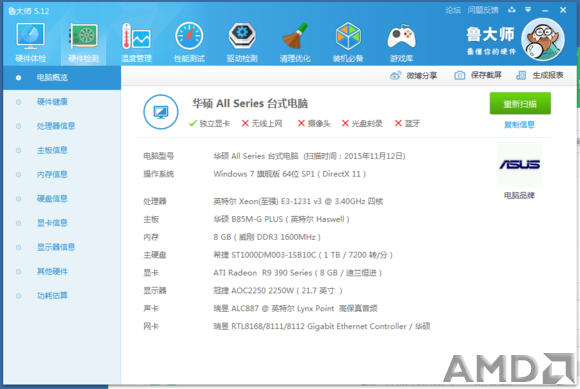This screenshot has width=580, height=389.
Task: Click the 鲁大师 mascot avatar
Action: [543, 40]
